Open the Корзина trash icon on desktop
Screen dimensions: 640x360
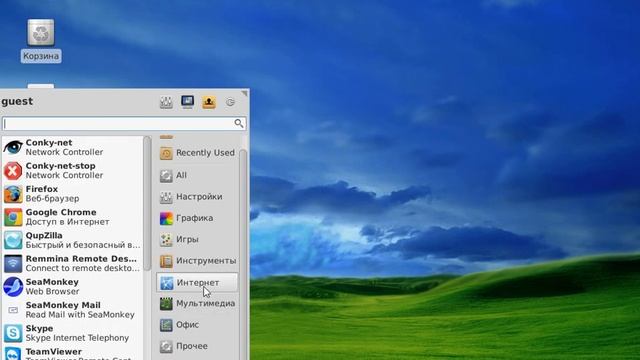click(41, 33)
